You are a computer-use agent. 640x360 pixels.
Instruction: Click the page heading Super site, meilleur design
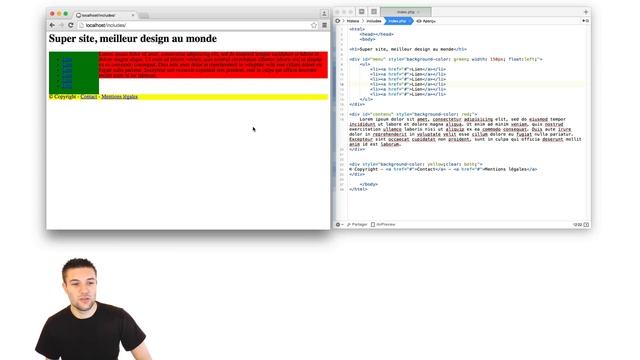pos(133,38)
